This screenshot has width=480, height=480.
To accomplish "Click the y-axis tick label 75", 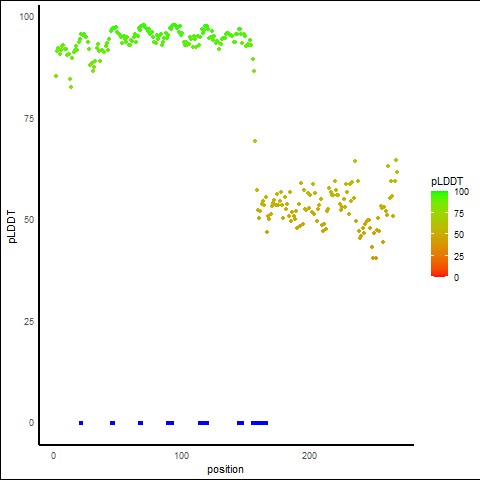I will pos(29,118).
